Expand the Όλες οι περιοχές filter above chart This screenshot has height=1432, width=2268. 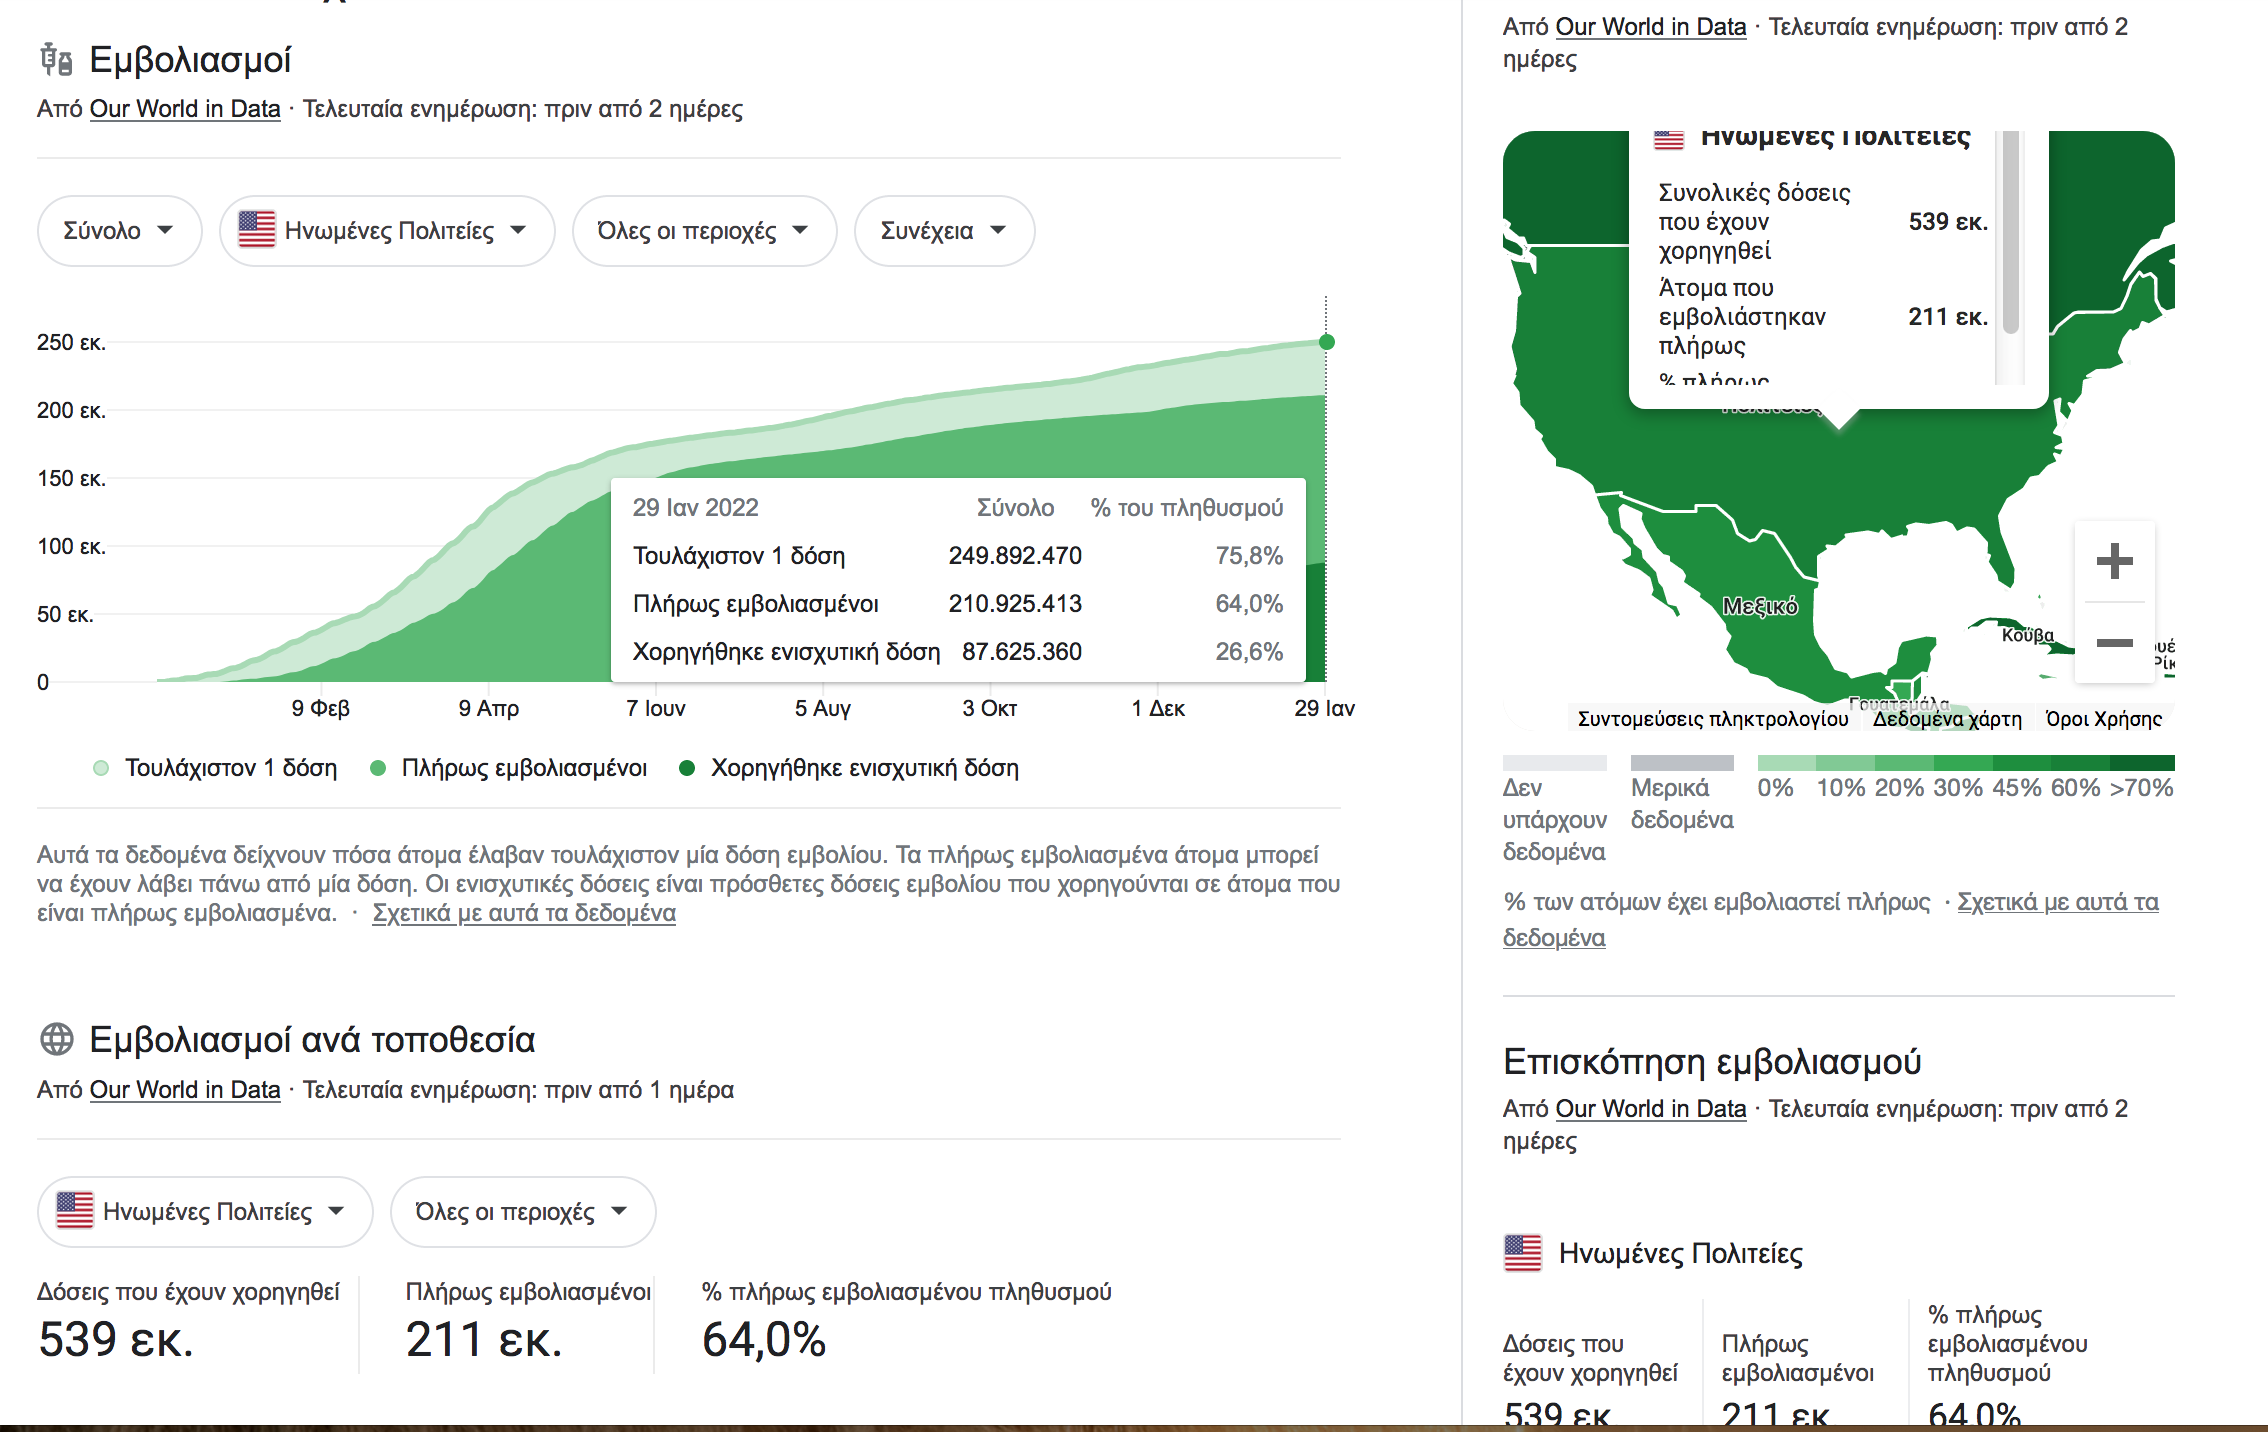[x=704, y=231]
